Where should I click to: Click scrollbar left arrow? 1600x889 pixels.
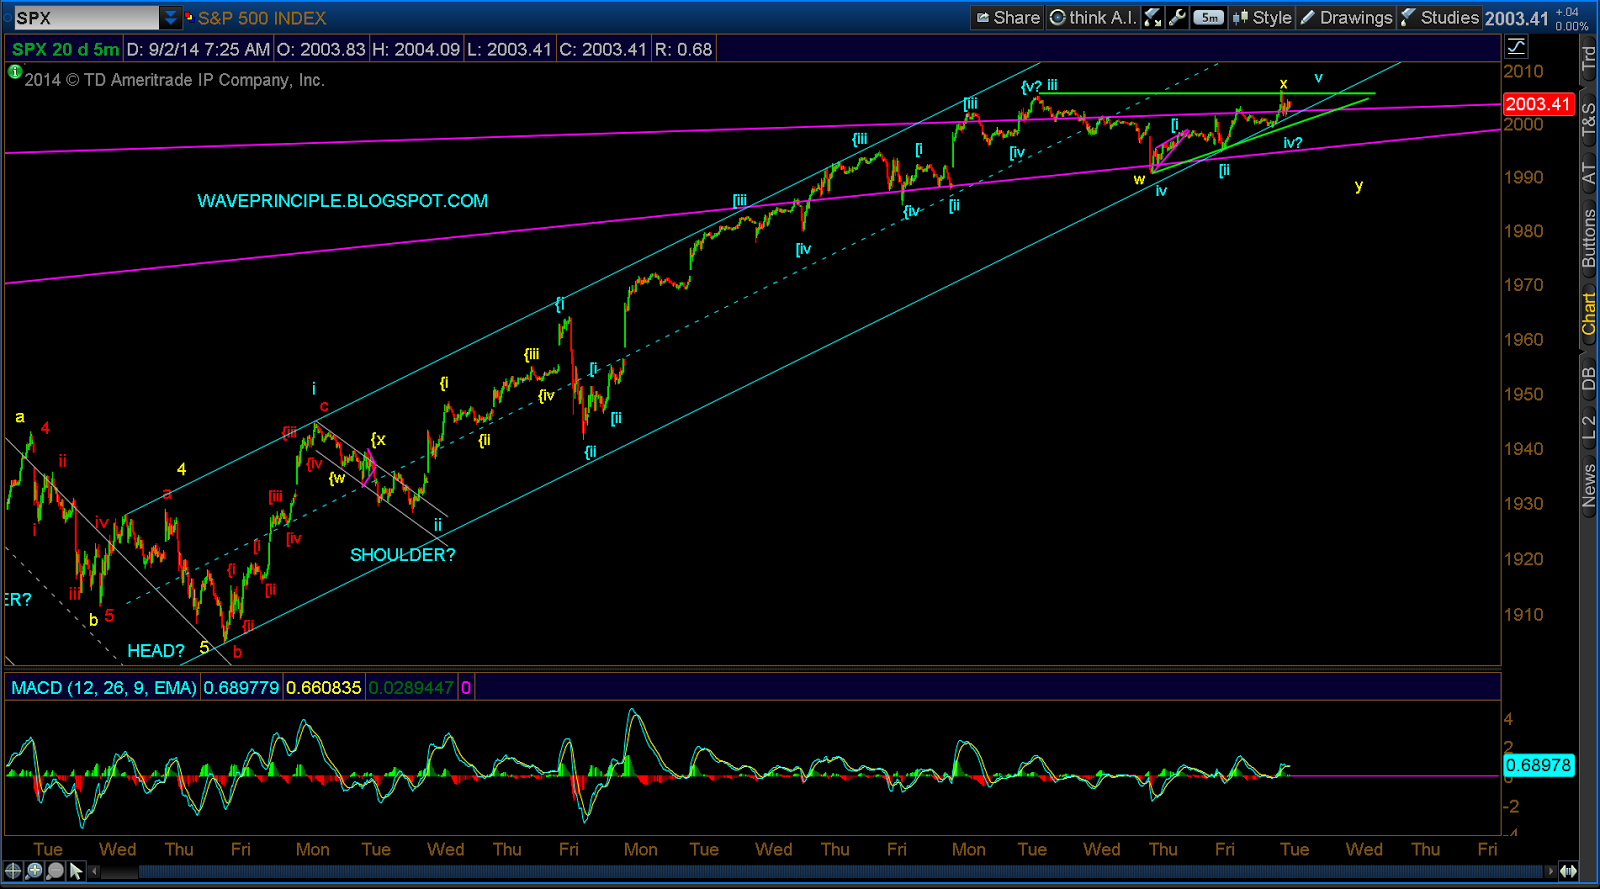click(95, 871)
